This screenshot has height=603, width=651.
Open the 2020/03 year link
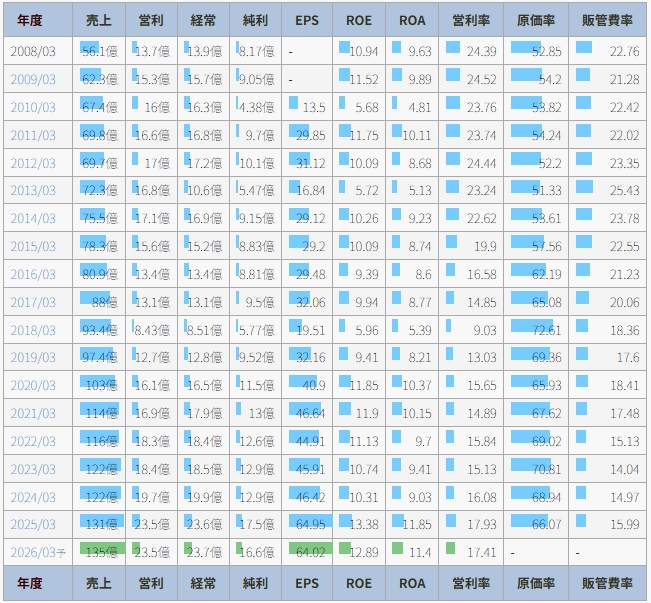click(33, 386)
